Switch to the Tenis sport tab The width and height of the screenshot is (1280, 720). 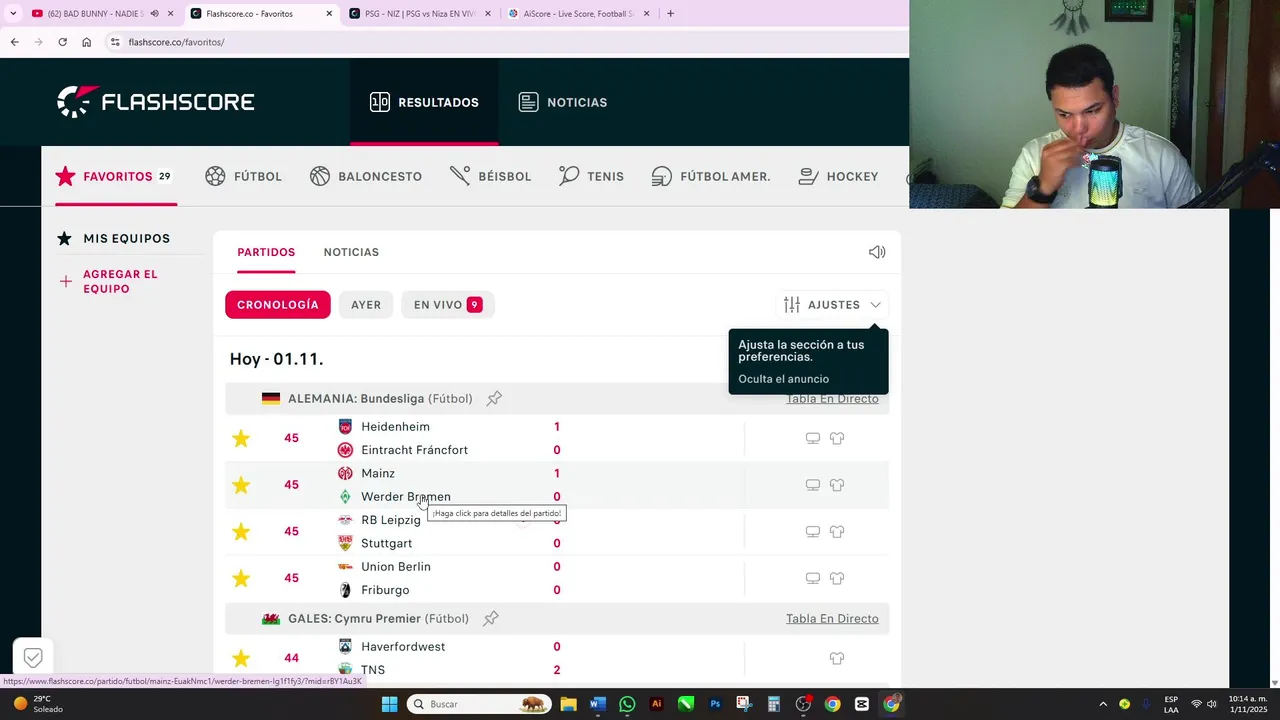click(592, 176)
